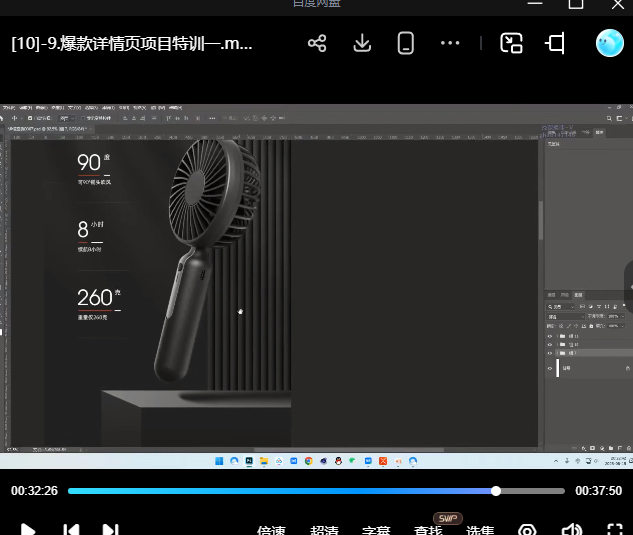
Task: Click the 查找 search button
Action: coord(428,530)
